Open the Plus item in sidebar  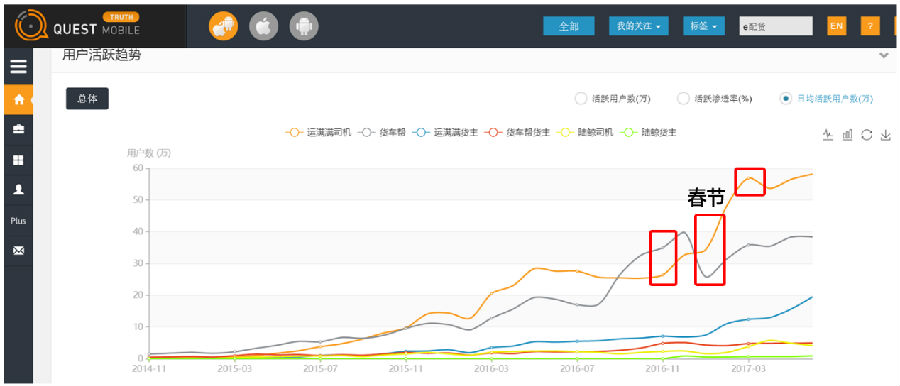18,221
